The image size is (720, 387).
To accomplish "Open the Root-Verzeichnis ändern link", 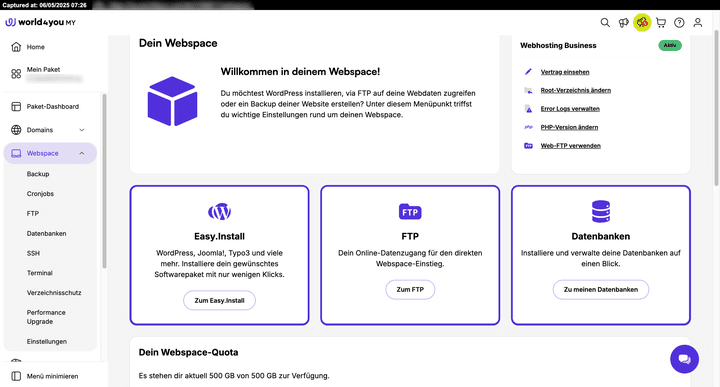I will tap(576, 90).
